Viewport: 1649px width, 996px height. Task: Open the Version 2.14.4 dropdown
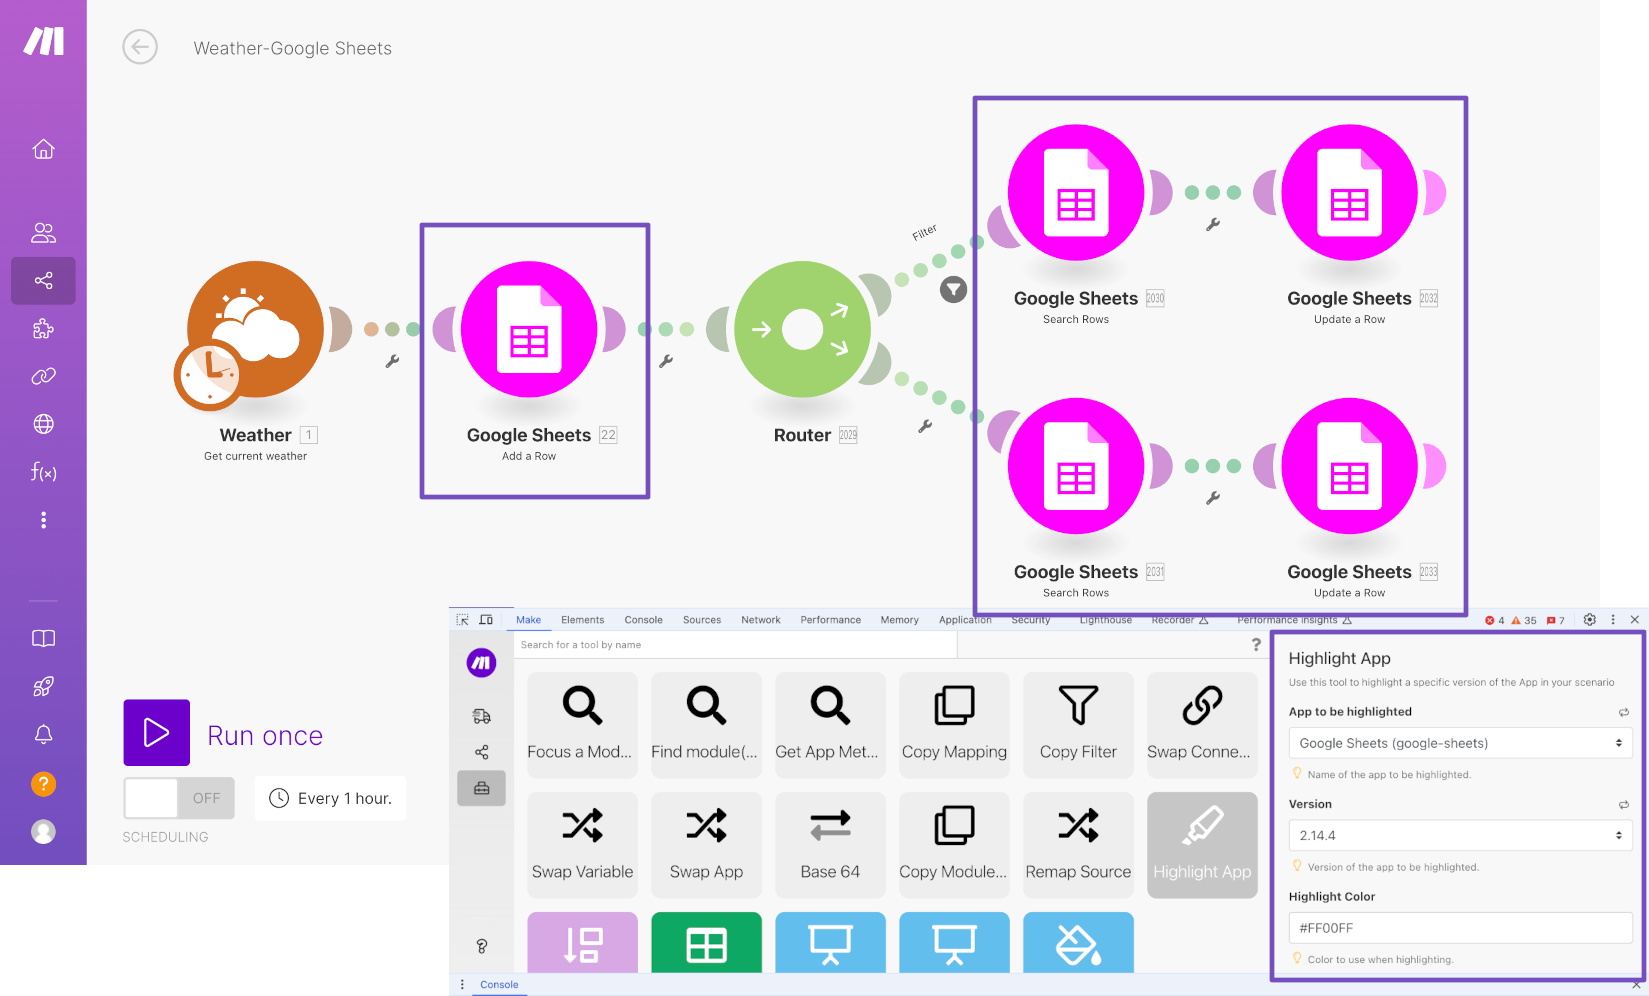[x=1460, y=835]
